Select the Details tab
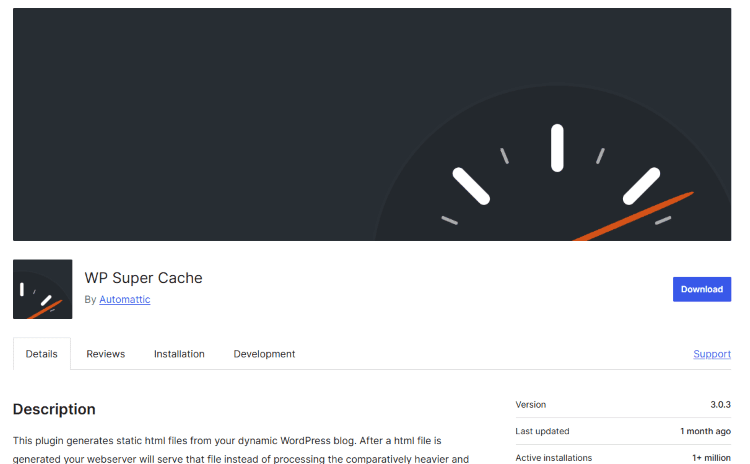750x464 pixels. click(x=42, y=354)
